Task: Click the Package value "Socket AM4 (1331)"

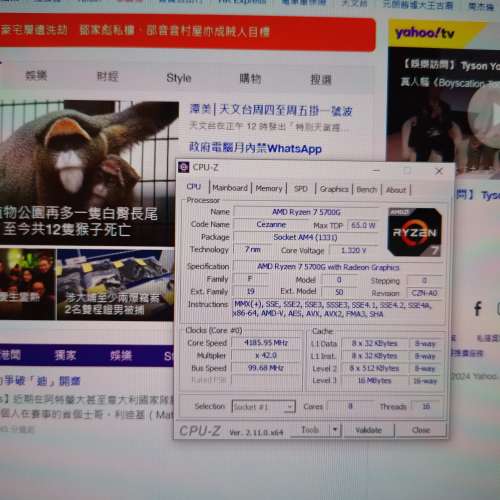Action: pos(305,237)
